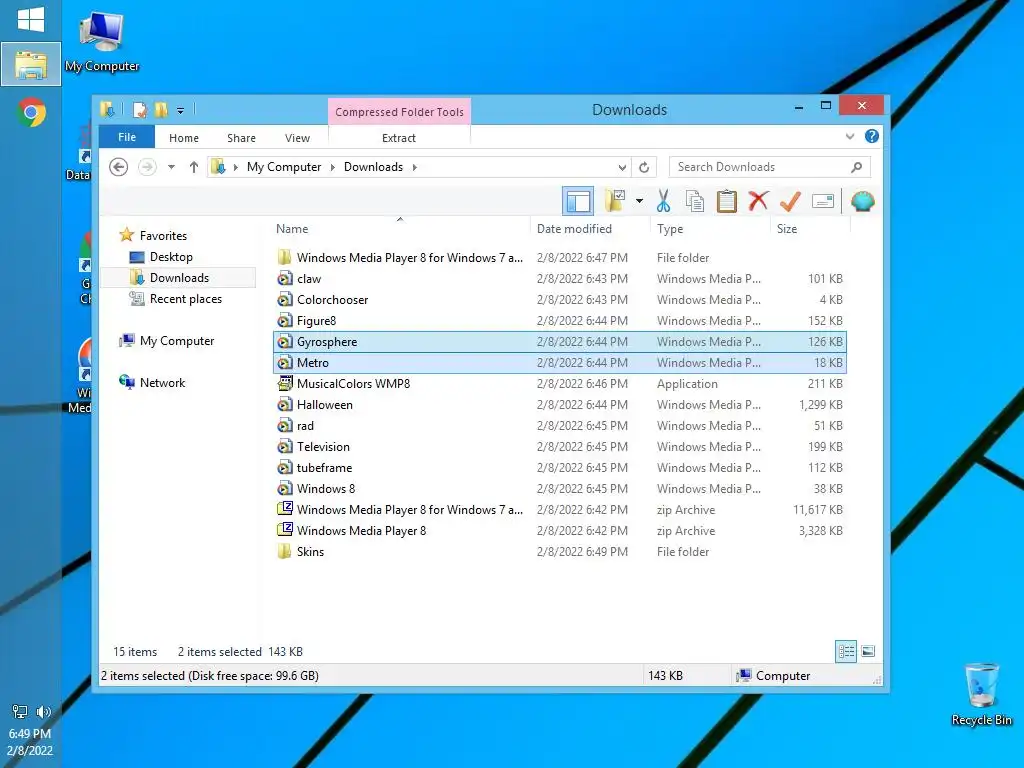Click the File Explorer taskbar icon
Viewport: 1024px width, 768px height.
click(x=31, y=64)
